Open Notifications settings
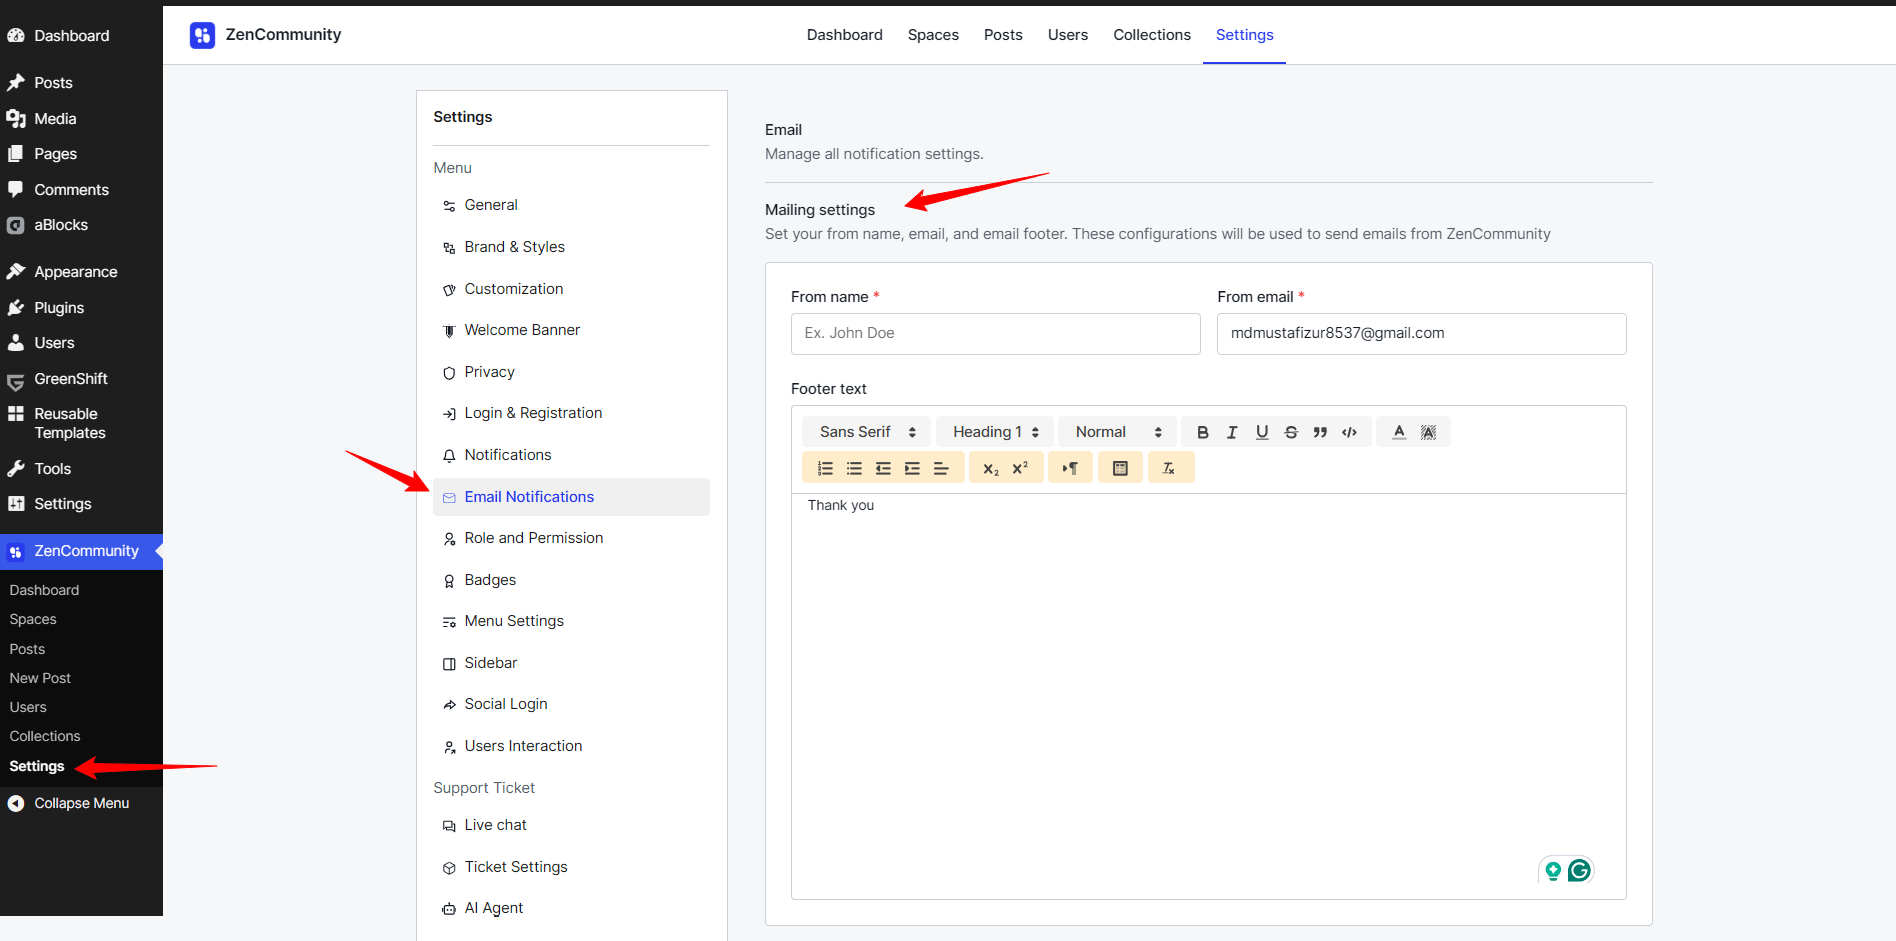1896x941 pixels. [571, 455]
